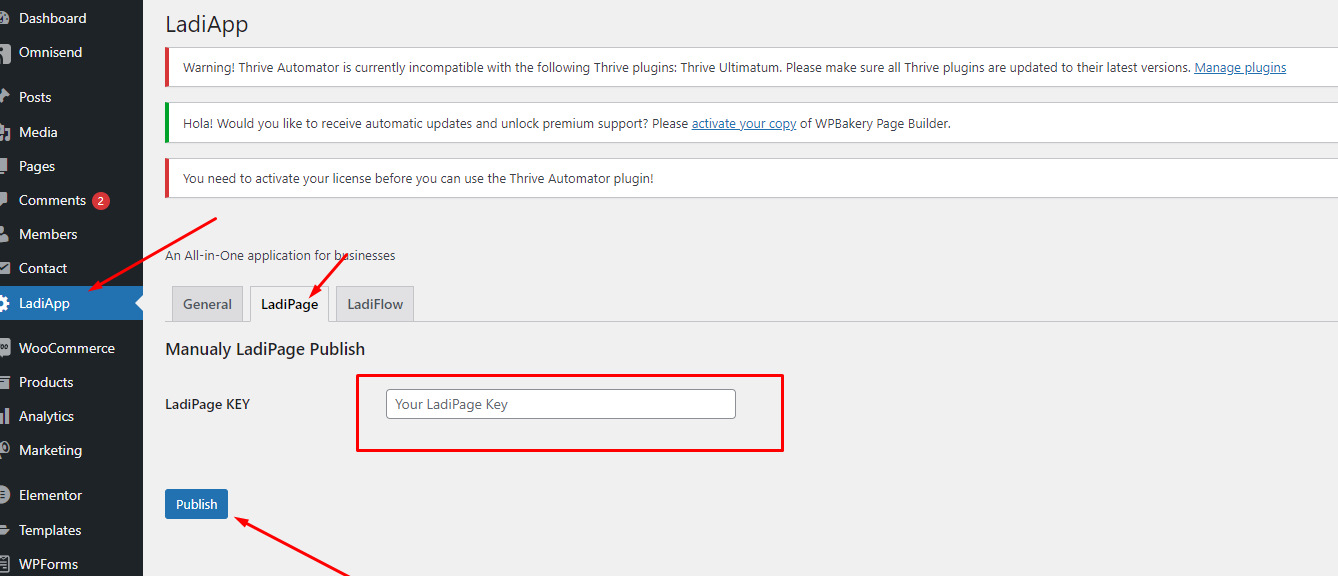Click the activate your copy link
1338x576 pixels.
pyautogui.click(x=744, y=123)
